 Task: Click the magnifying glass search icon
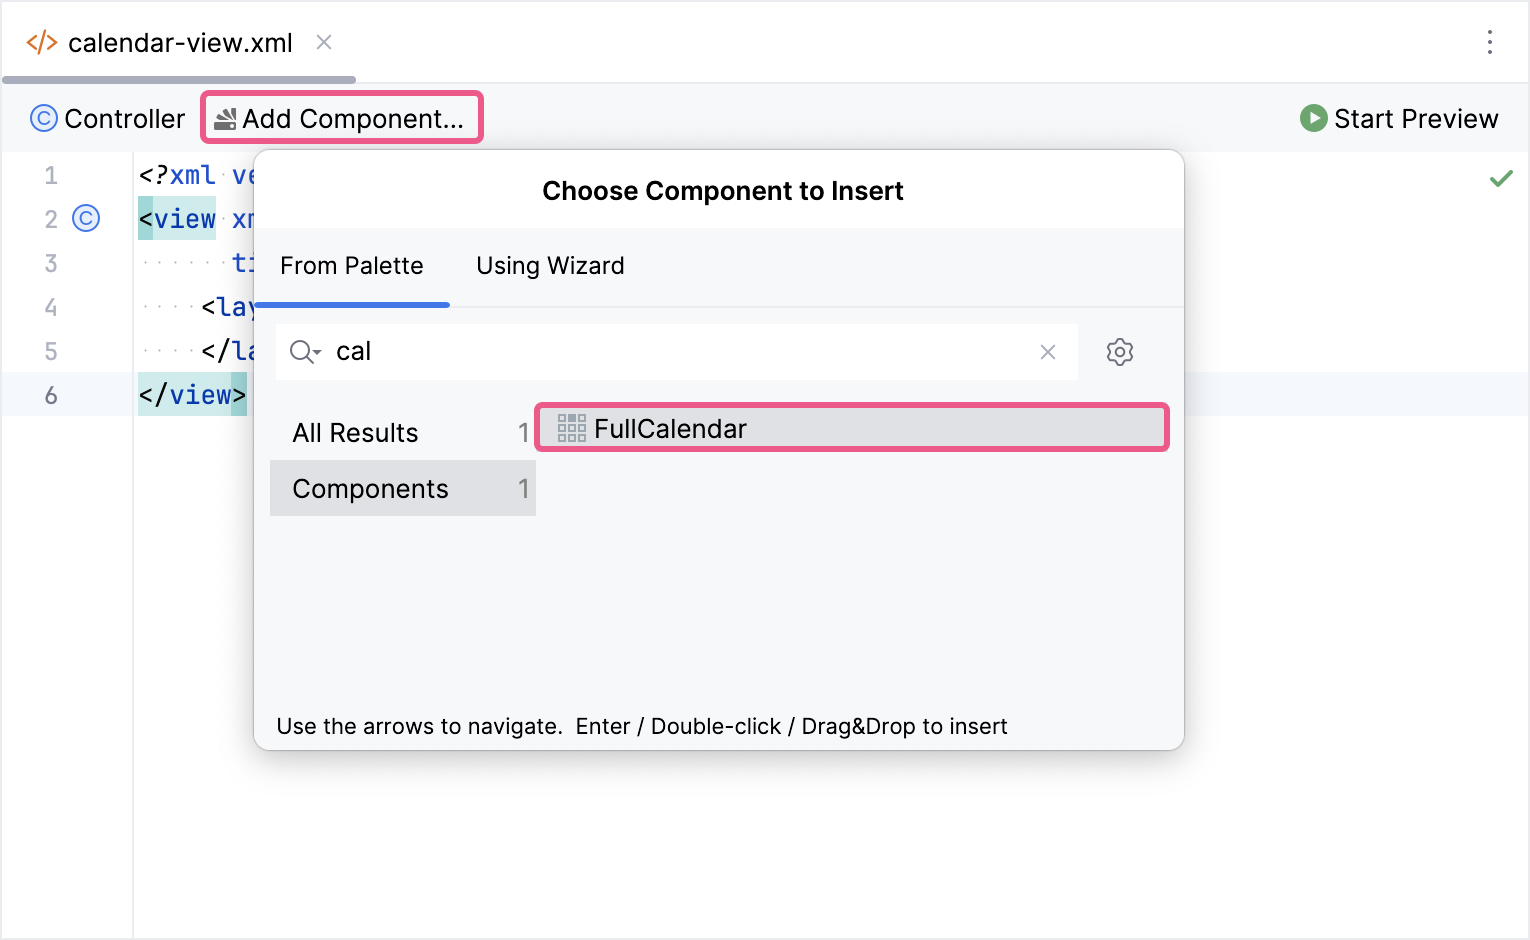coord(300,352)
